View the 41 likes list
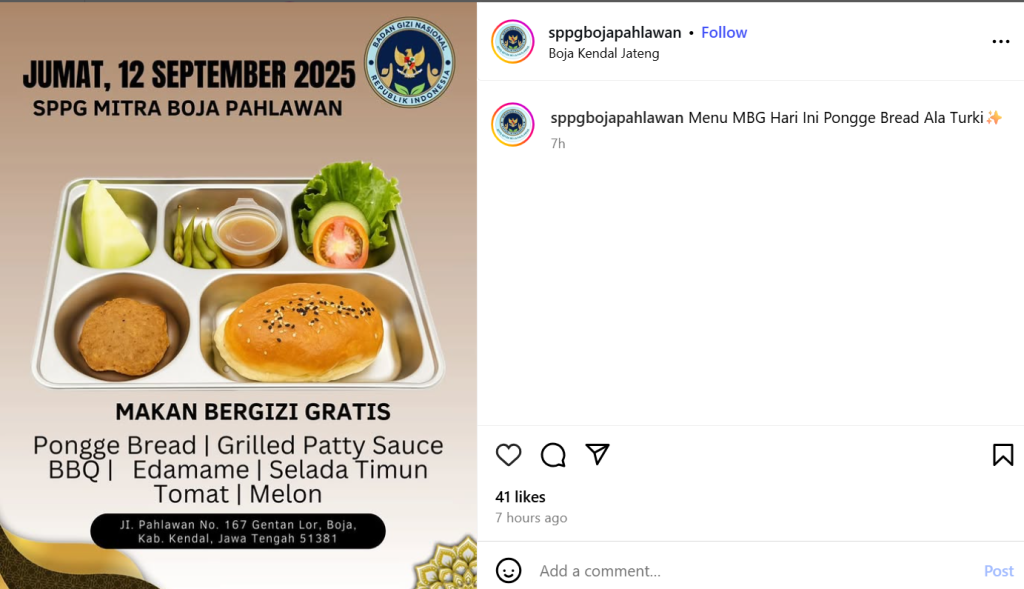The image size is (1024, 589). (520, 497)
